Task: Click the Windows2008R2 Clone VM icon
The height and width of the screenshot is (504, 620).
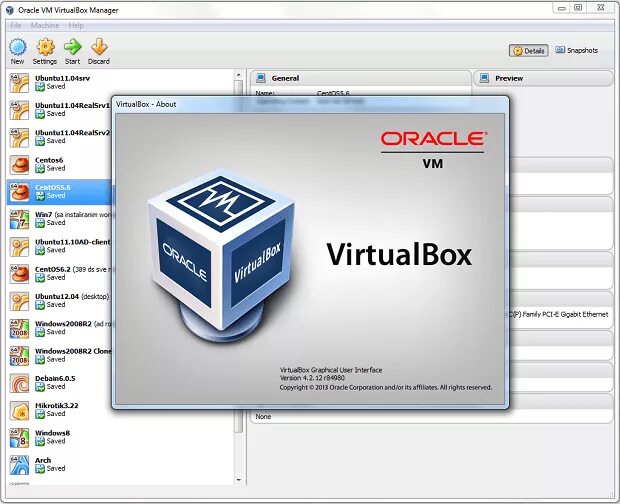Action: pyautogui.click(x=19, y=355)
